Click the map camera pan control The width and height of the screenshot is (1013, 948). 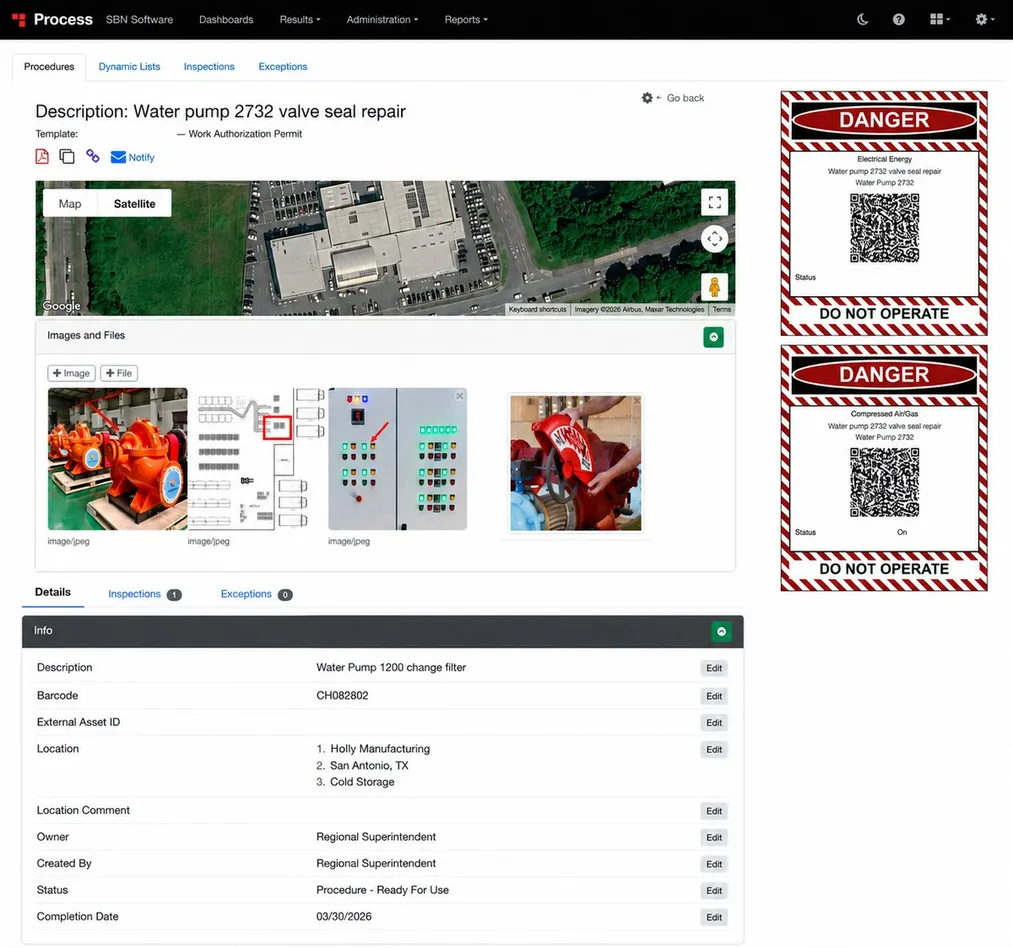(x=715, y=239)
